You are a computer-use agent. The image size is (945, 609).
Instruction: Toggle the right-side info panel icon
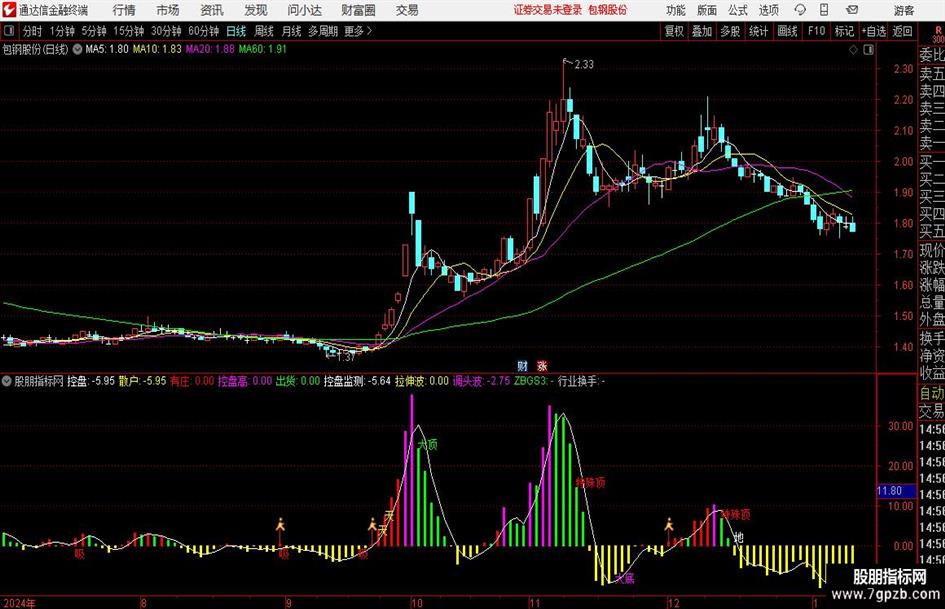point(868,50)
